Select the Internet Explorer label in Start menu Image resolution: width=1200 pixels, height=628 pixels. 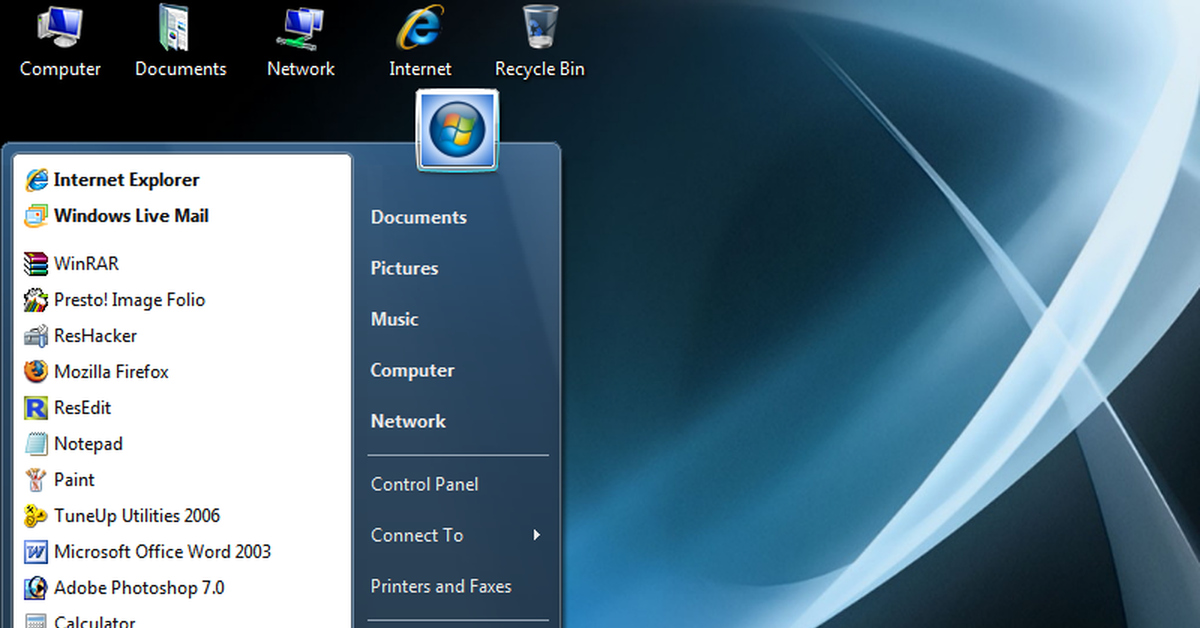coord(127,180)
